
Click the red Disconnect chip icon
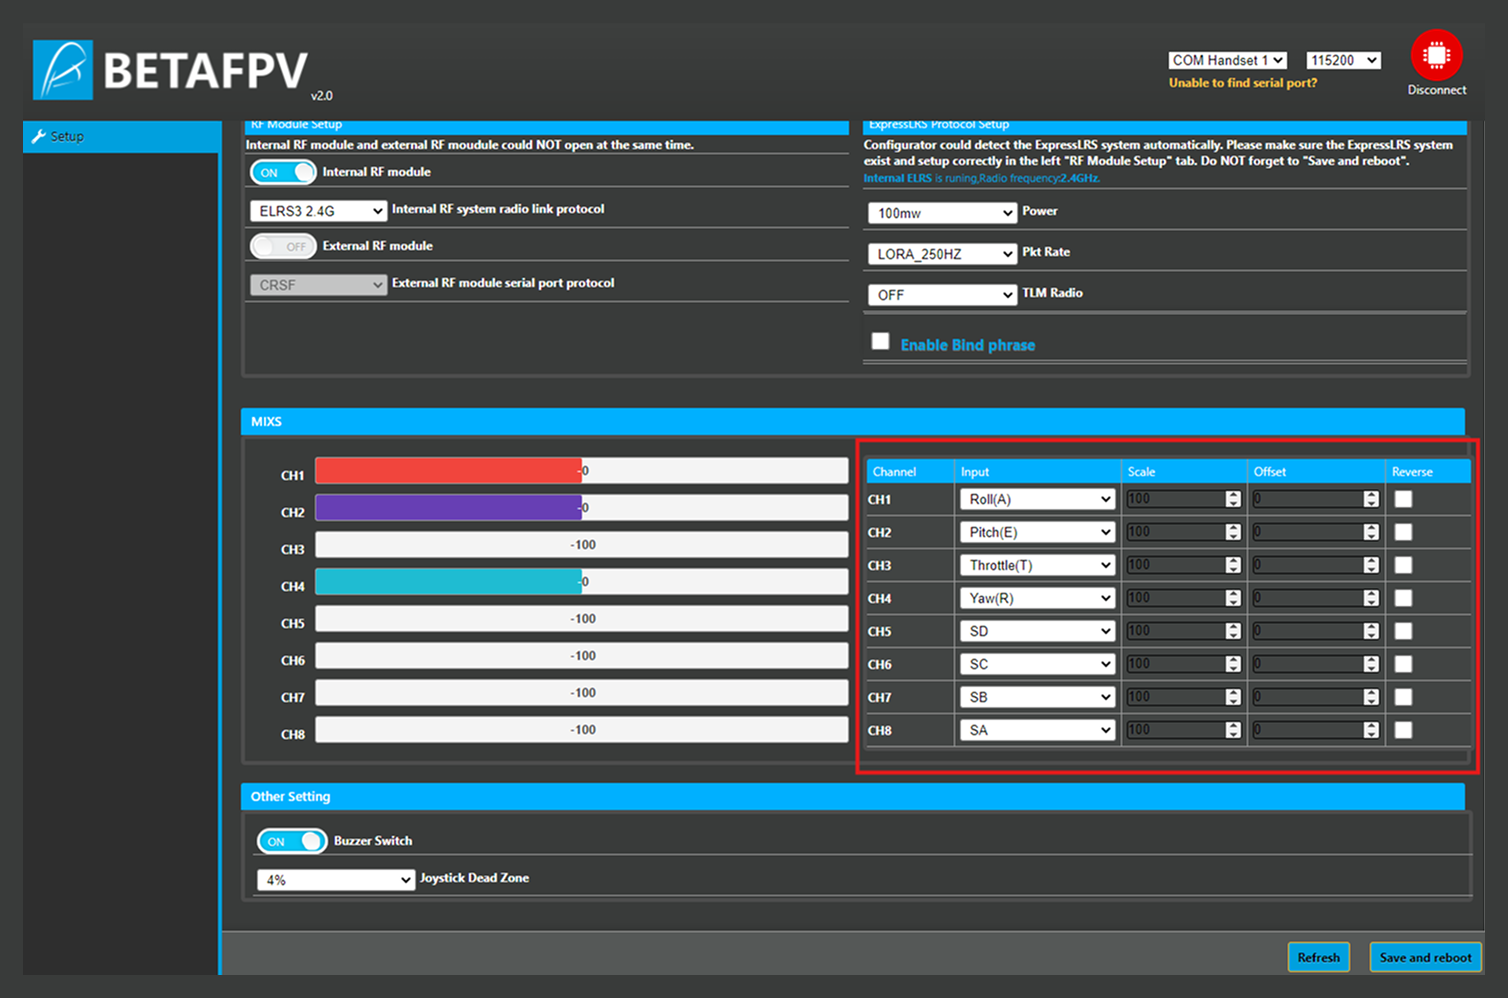pos(1436,56)
